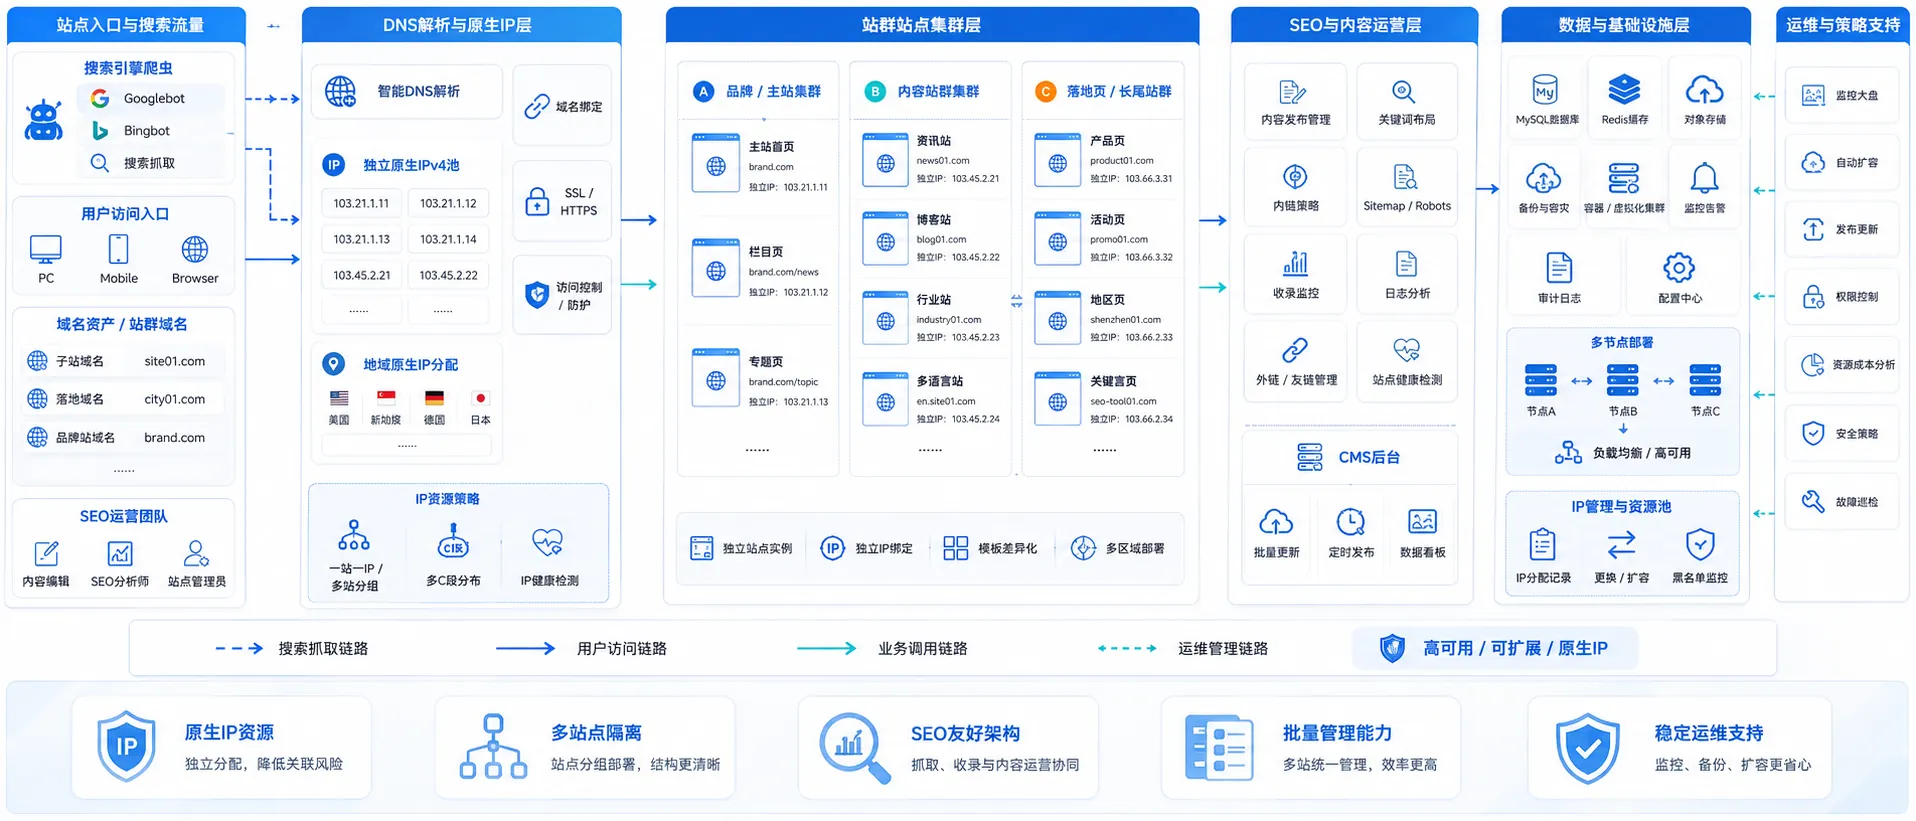Select 节点B server icon
Viewport: 1916px width, 821px height.
1622,380
